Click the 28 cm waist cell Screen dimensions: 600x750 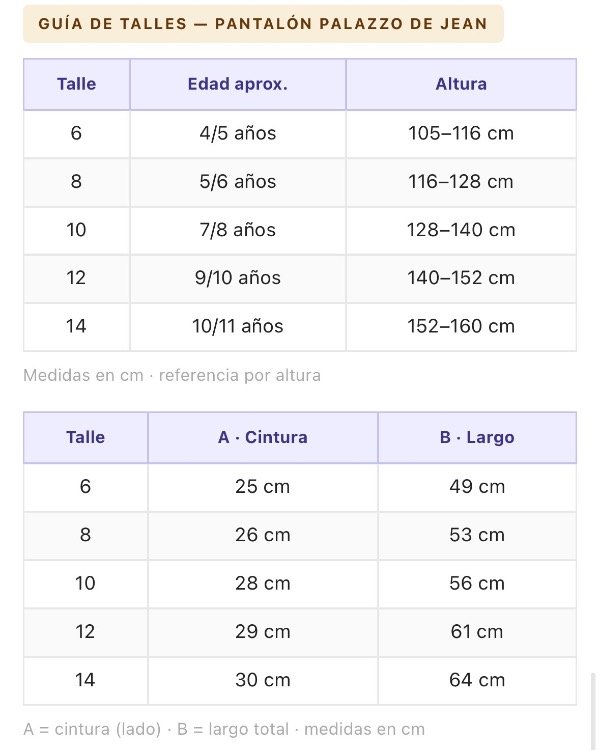click(263, 584)
